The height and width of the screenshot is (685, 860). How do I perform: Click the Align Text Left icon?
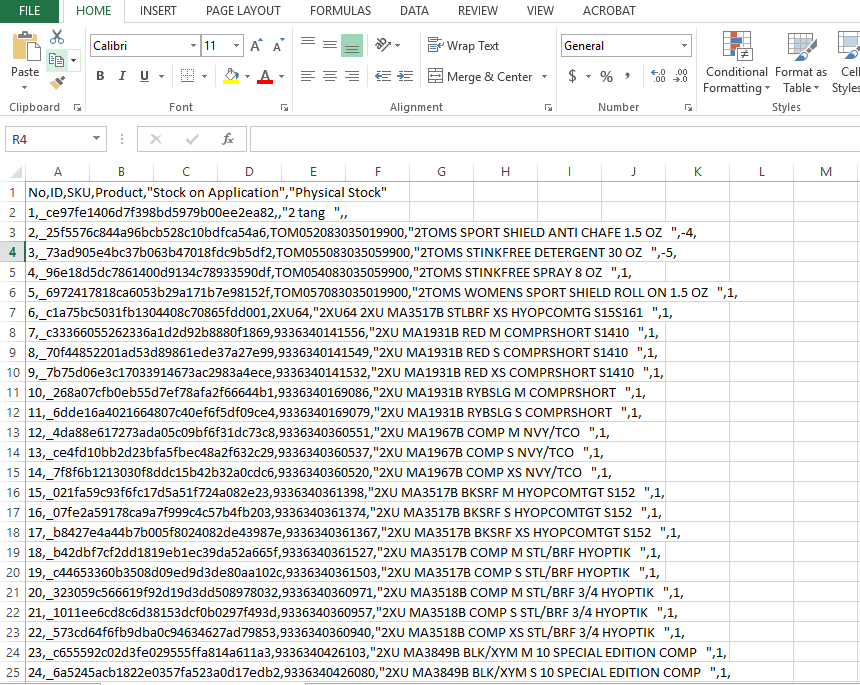[308, 76]
